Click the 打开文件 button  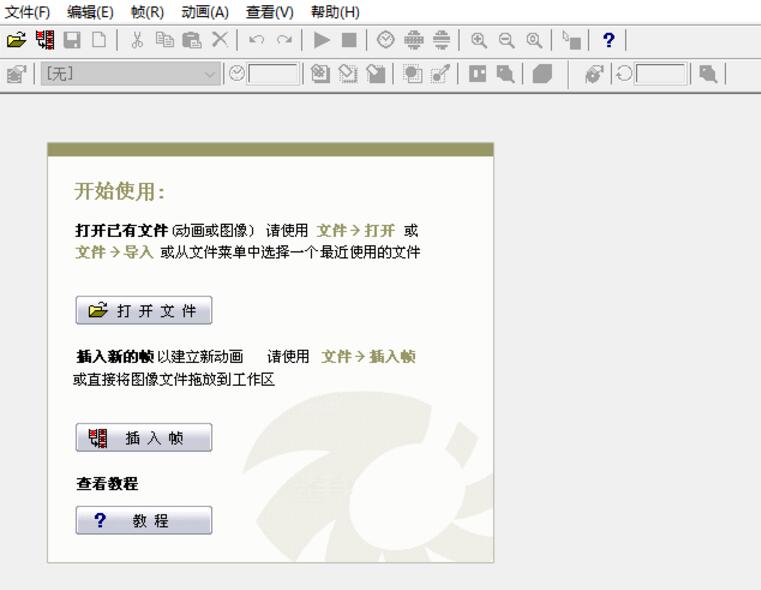(144, 310)
